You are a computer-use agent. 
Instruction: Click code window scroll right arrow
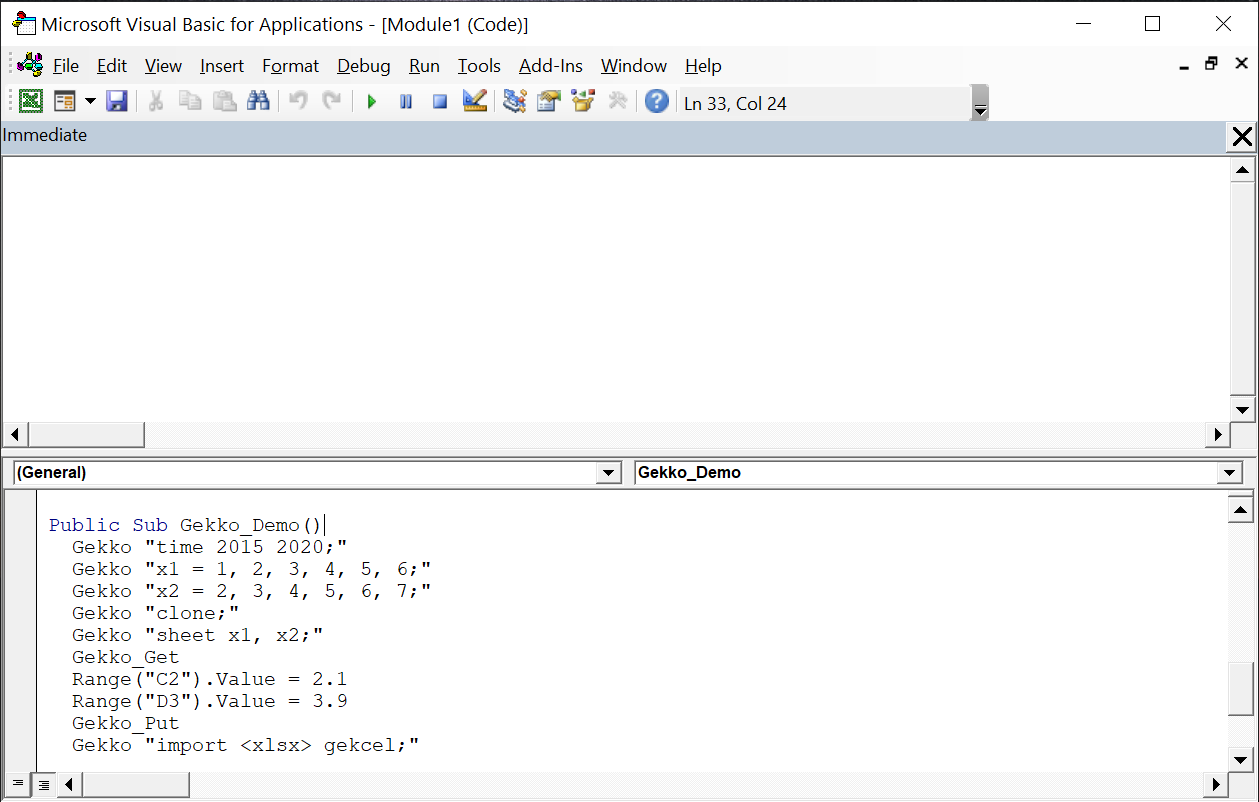pos(1218,784)
